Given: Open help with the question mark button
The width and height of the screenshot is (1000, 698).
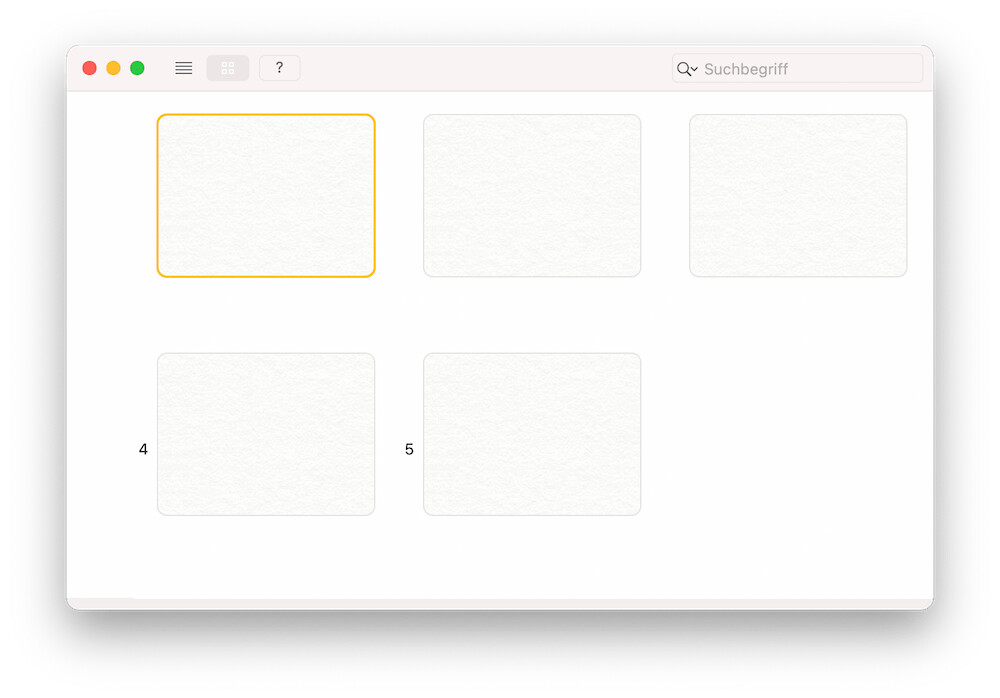Looking at the screenshot, I should [x=279, y=68].
